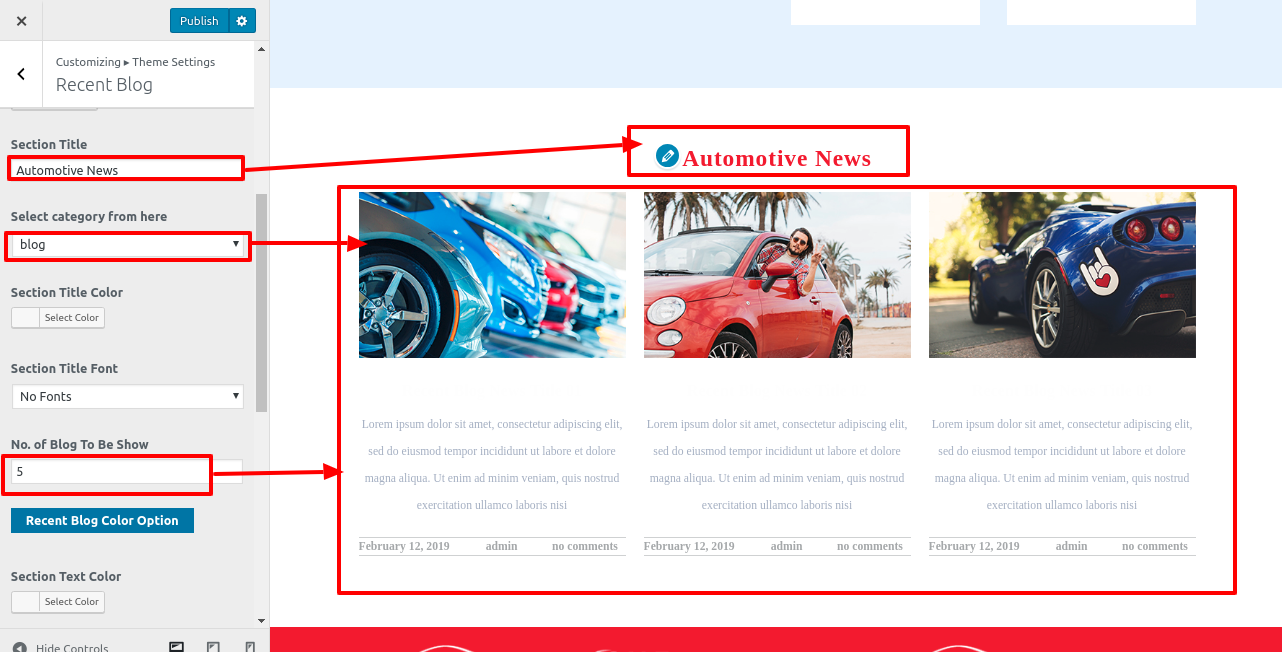
Task: Open publish settings gear icon
Action: [242, 21]
